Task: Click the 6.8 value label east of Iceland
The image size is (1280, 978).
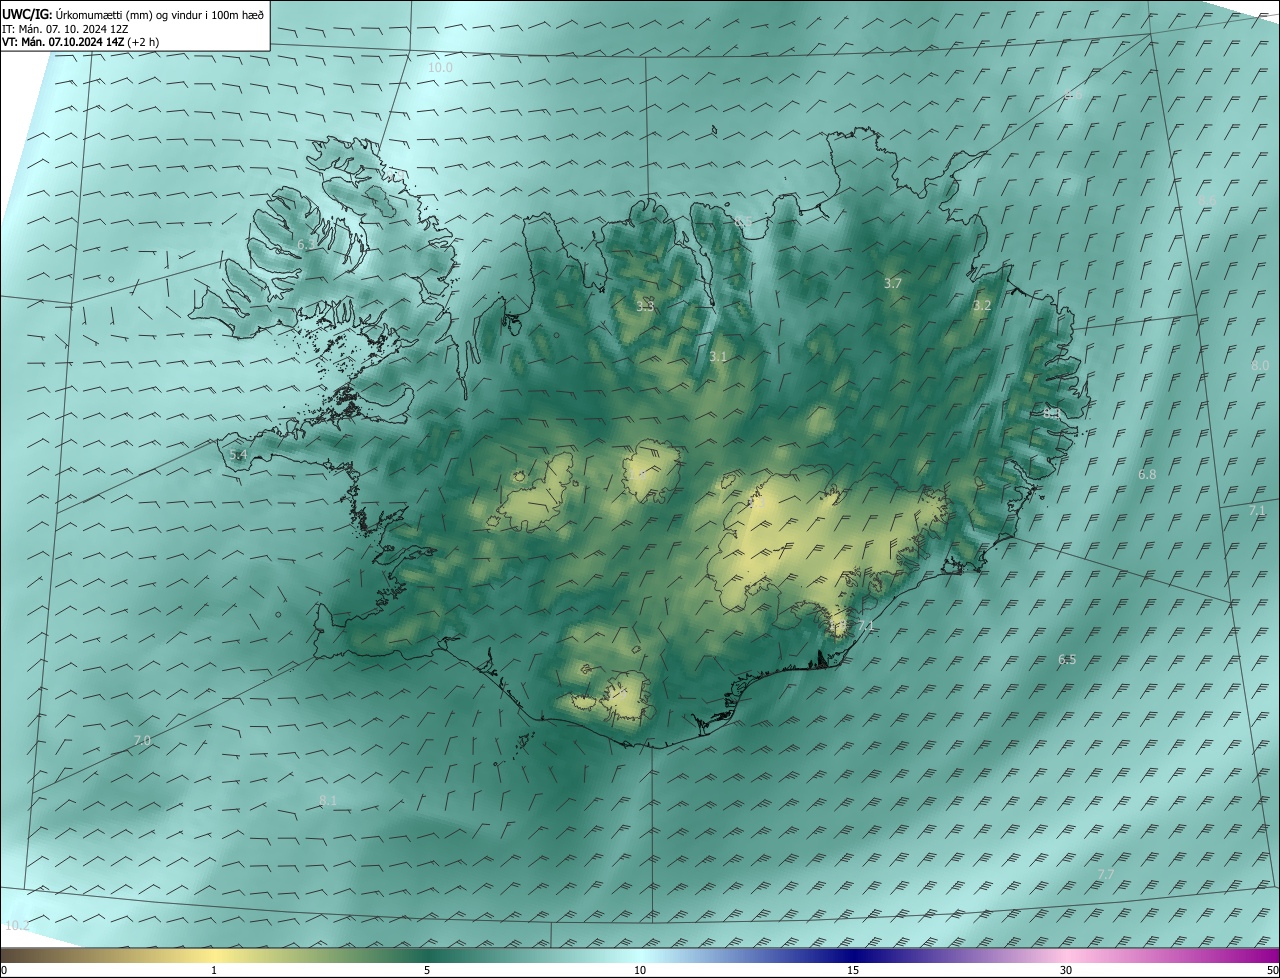Action: pyautogui.click(x=1147, y=475)
